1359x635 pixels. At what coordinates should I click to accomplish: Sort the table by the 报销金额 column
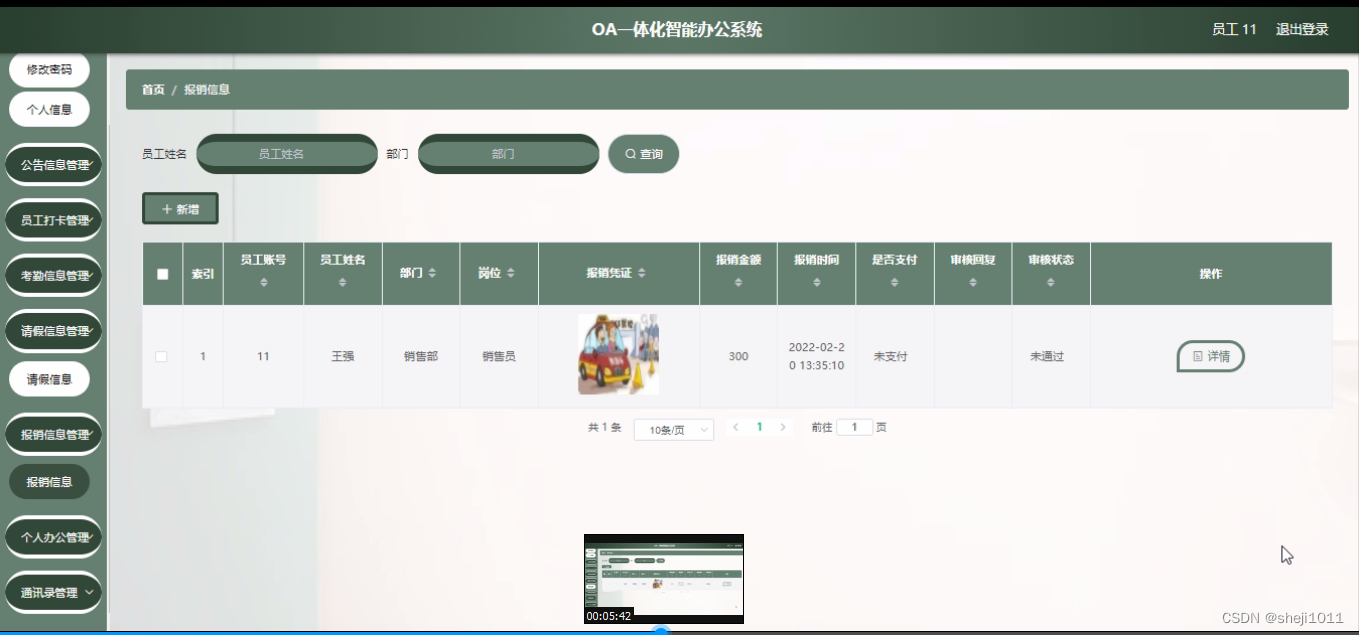coord(738,284)
